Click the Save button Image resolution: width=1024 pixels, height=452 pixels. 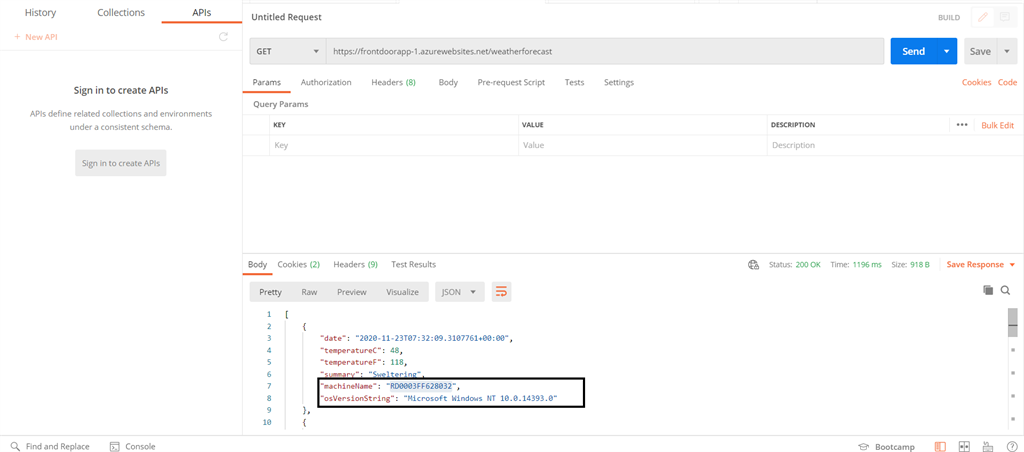point(980,51)
